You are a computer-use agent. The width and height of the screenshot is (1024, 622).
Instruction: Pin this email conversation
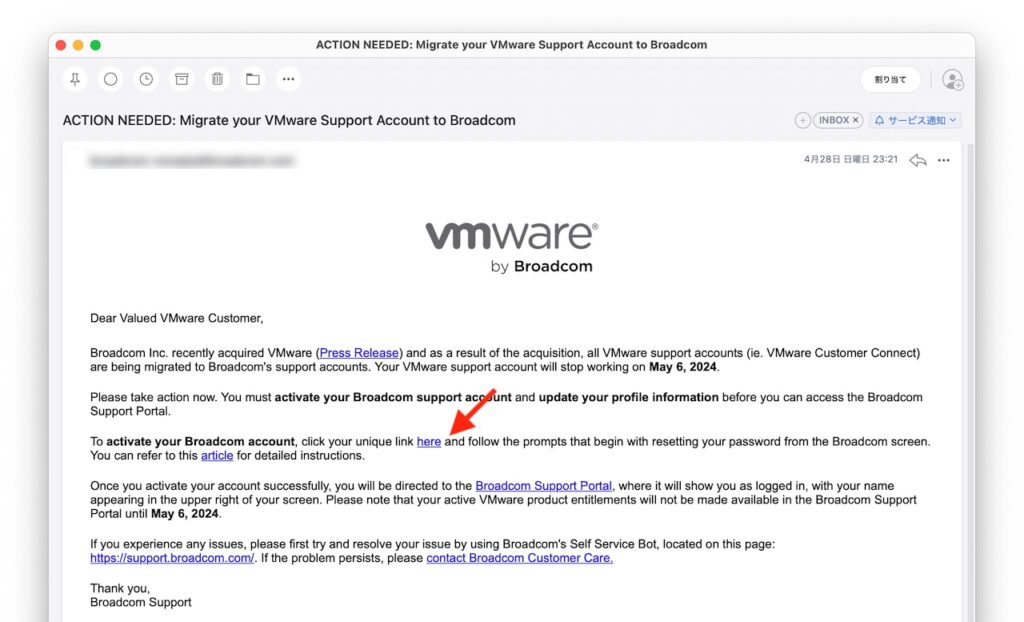pos(74,79)
